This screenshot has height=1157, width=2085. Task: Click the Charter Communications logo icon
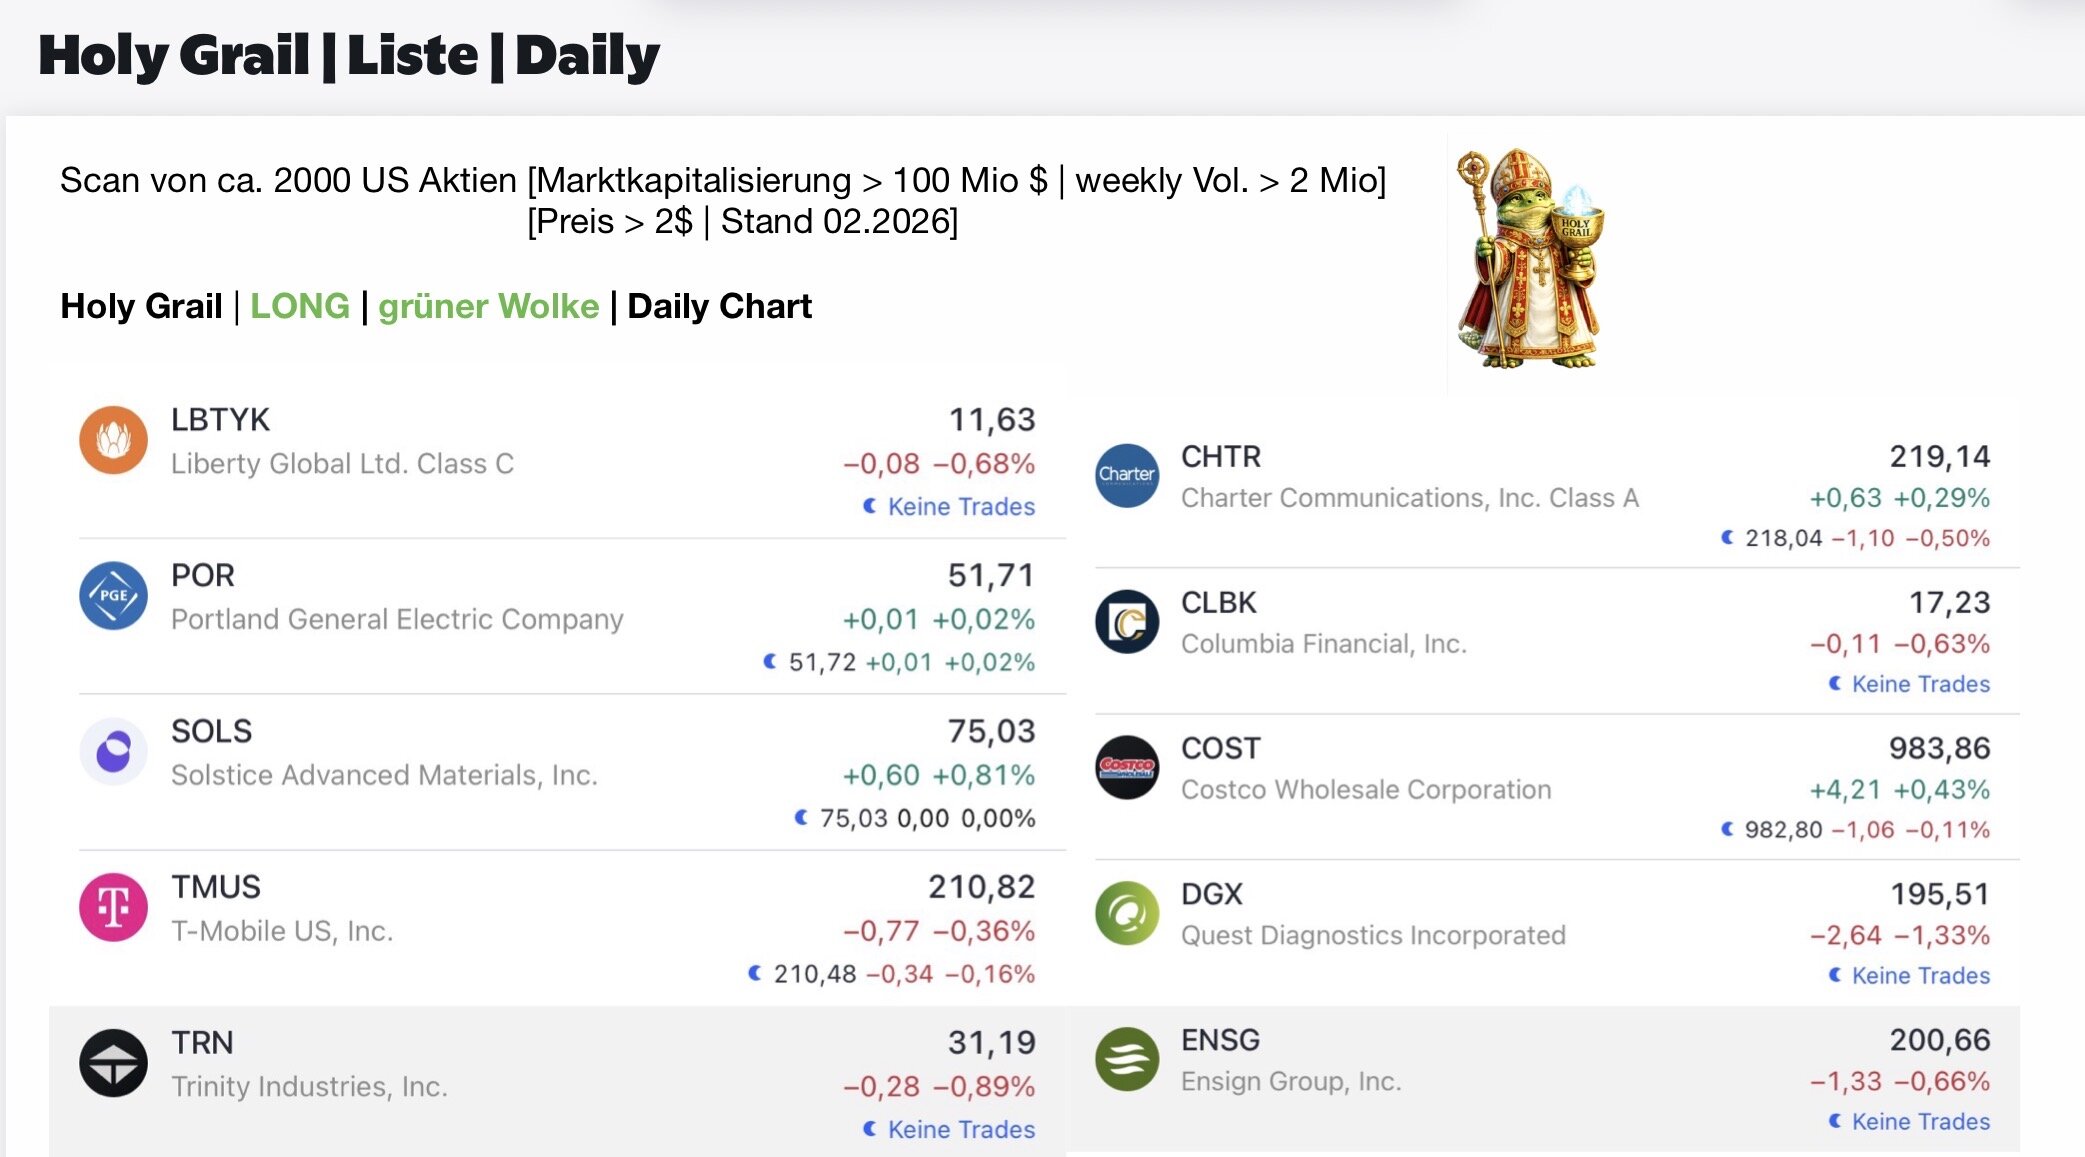point(1127,475)
